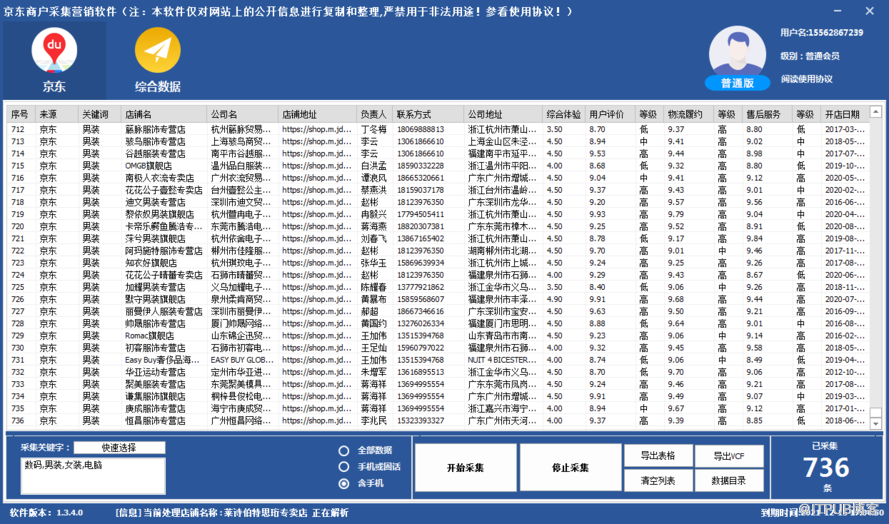This screenshot has width=889, height=524.
Task: Click the 停止采集 button
Action: point(570,467)
